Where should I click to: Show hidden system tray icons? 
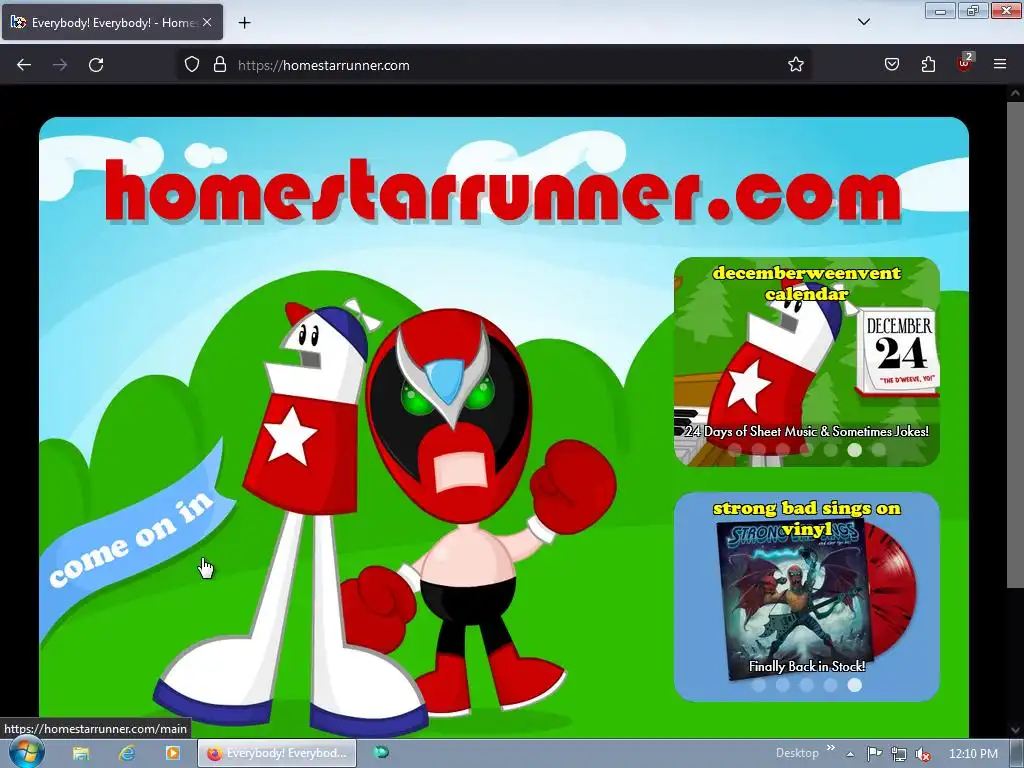pyautogui.click(x=850, y=754)
